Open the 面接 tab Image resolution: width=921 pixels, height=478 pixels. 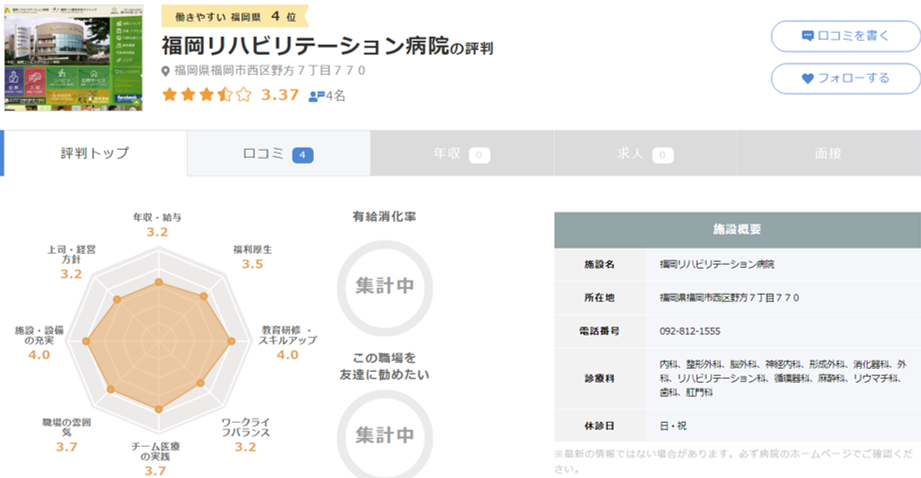[828, 153]
